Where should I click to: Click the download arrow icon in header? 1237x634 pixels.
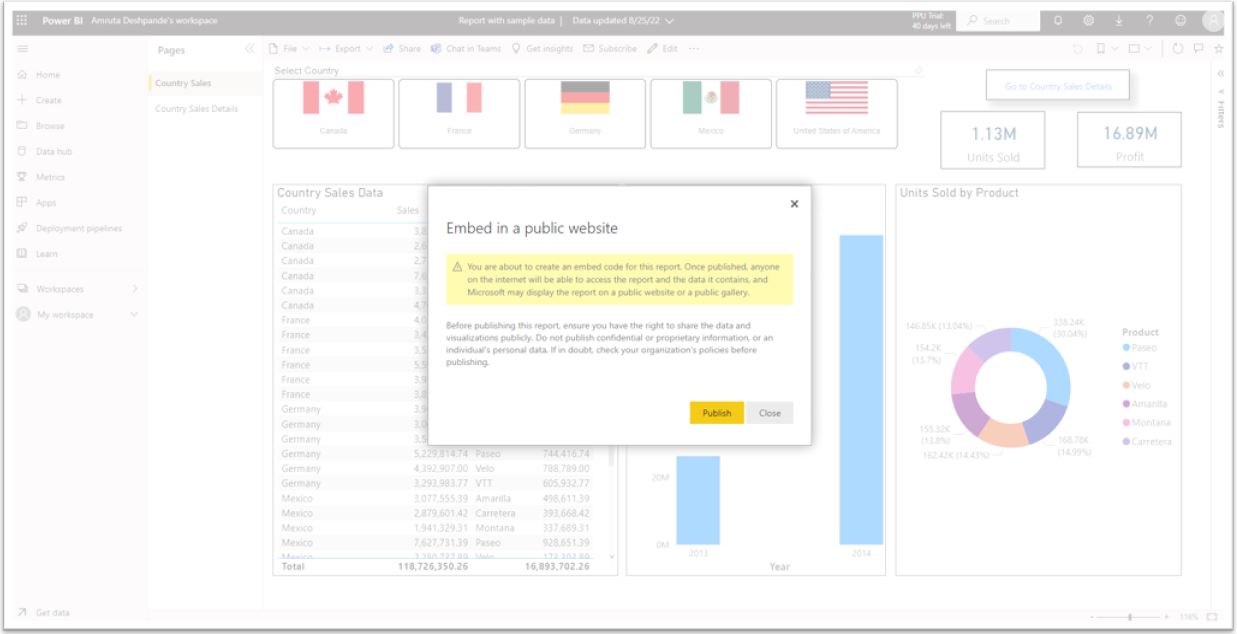click(x=1118, y=21)
